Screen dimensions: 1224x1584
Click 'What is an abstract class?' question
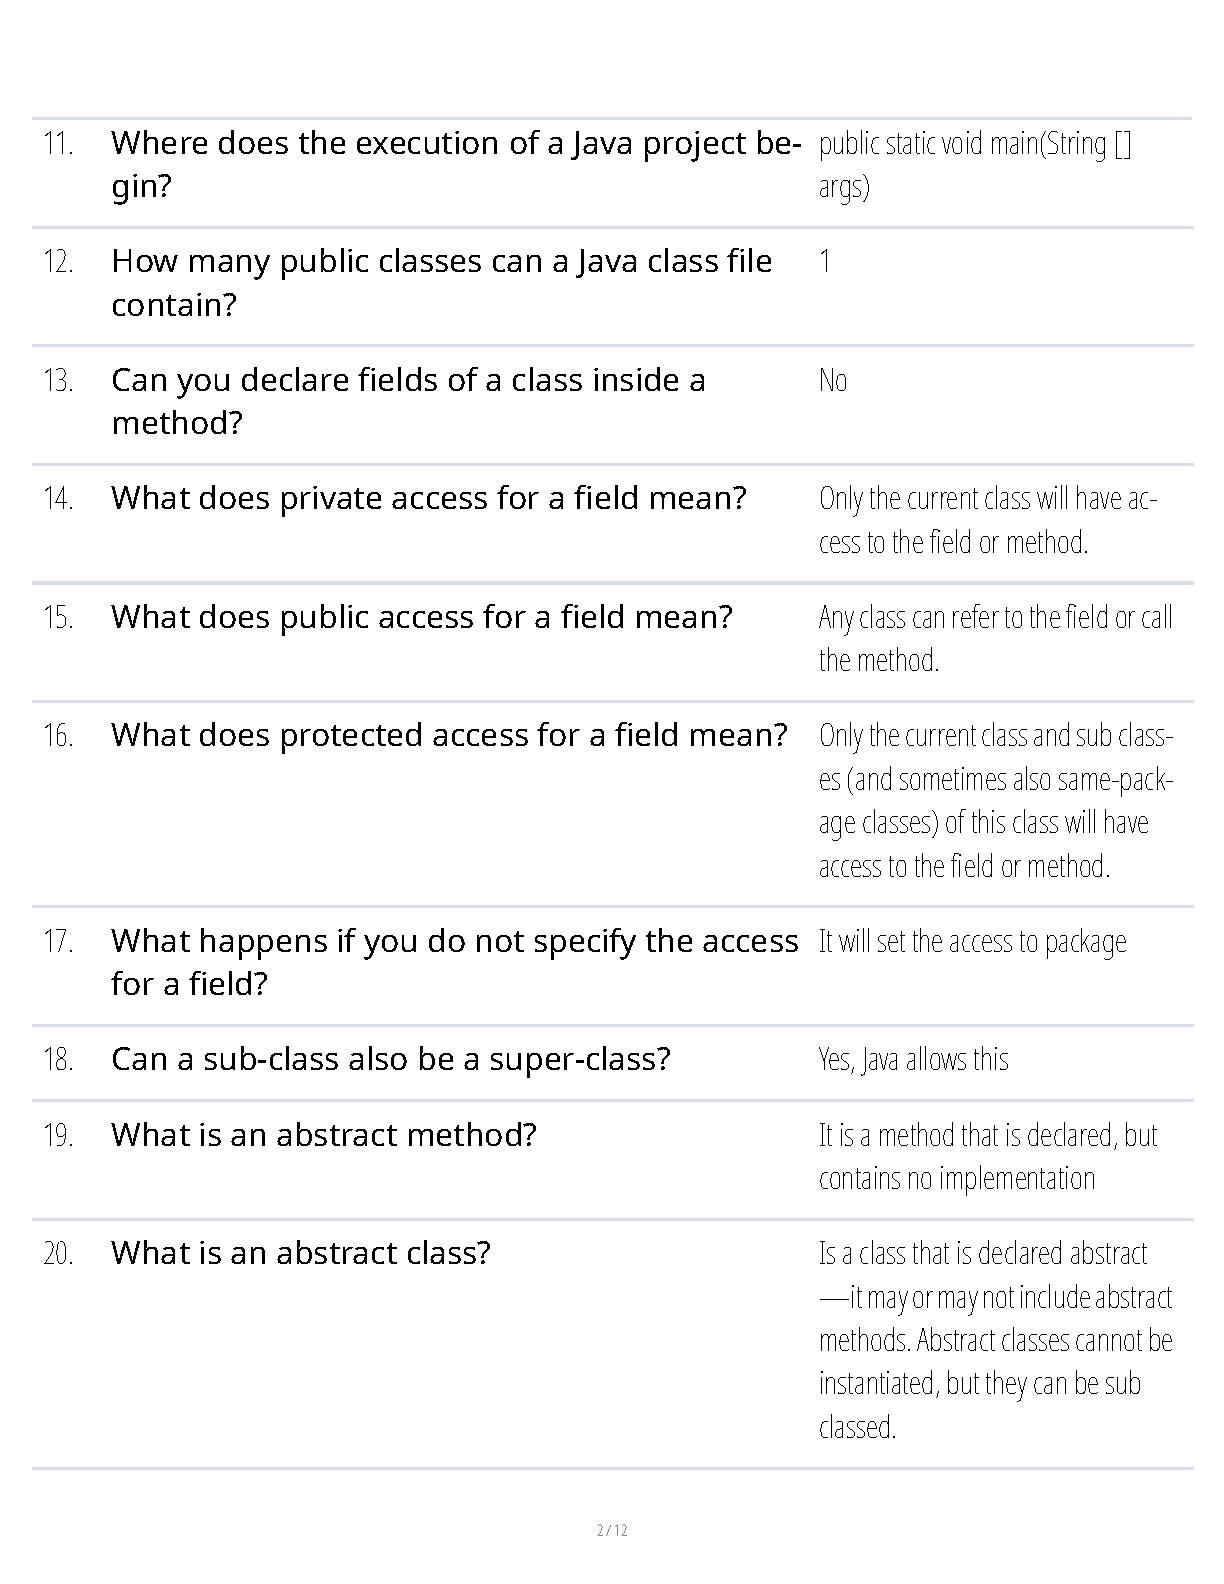[300, 1253]
